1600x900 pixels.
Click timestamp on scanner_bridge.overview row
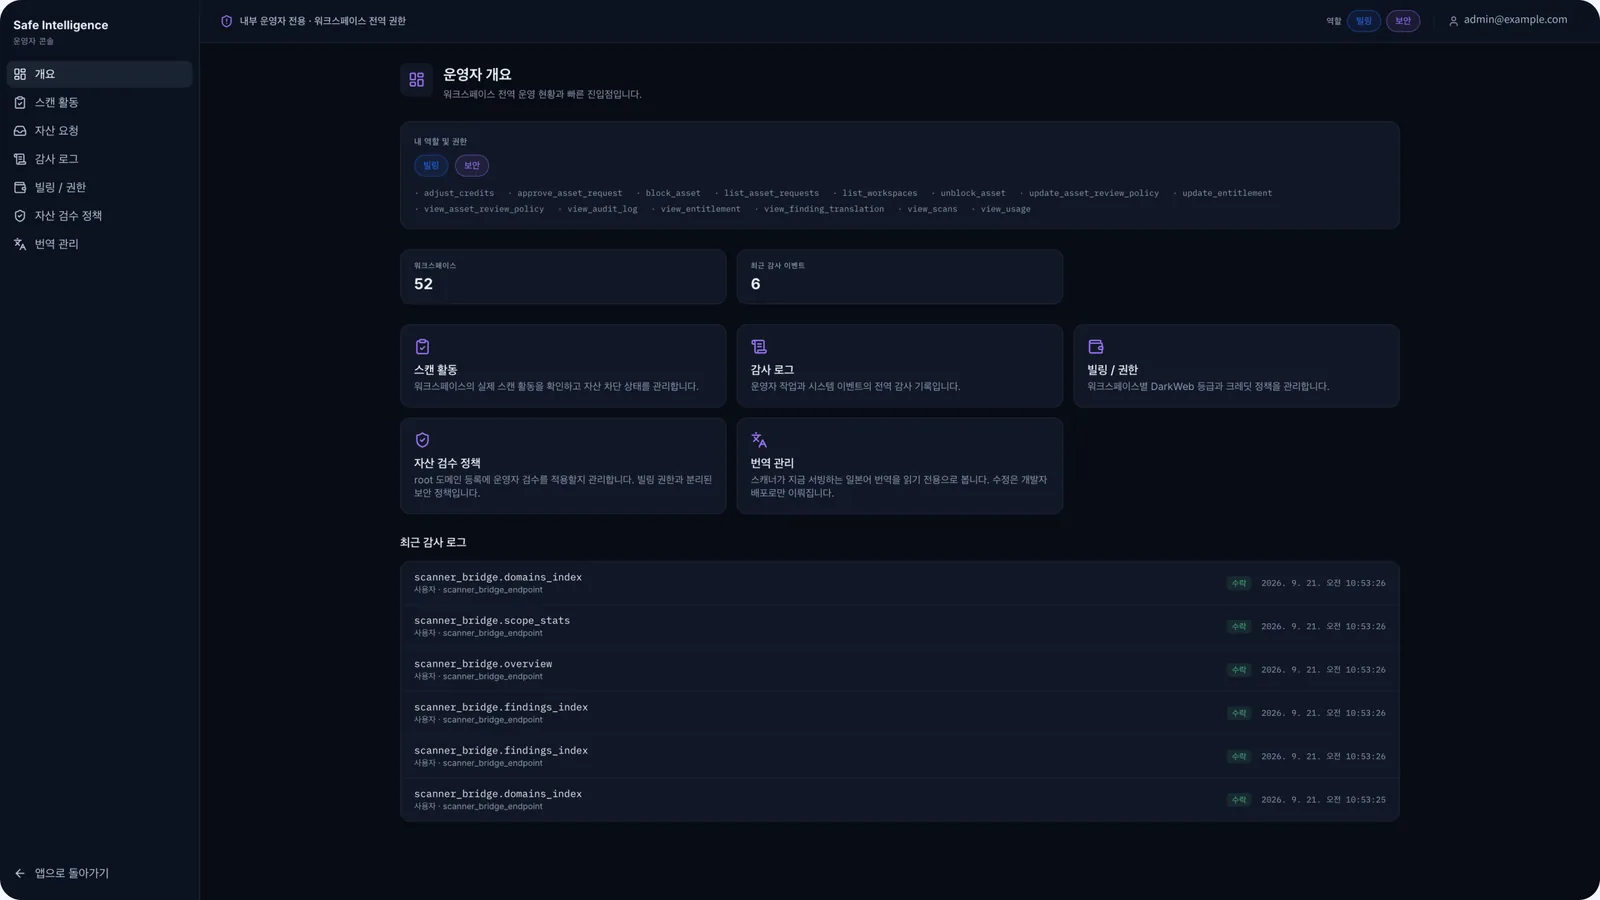coord(1323,670)
